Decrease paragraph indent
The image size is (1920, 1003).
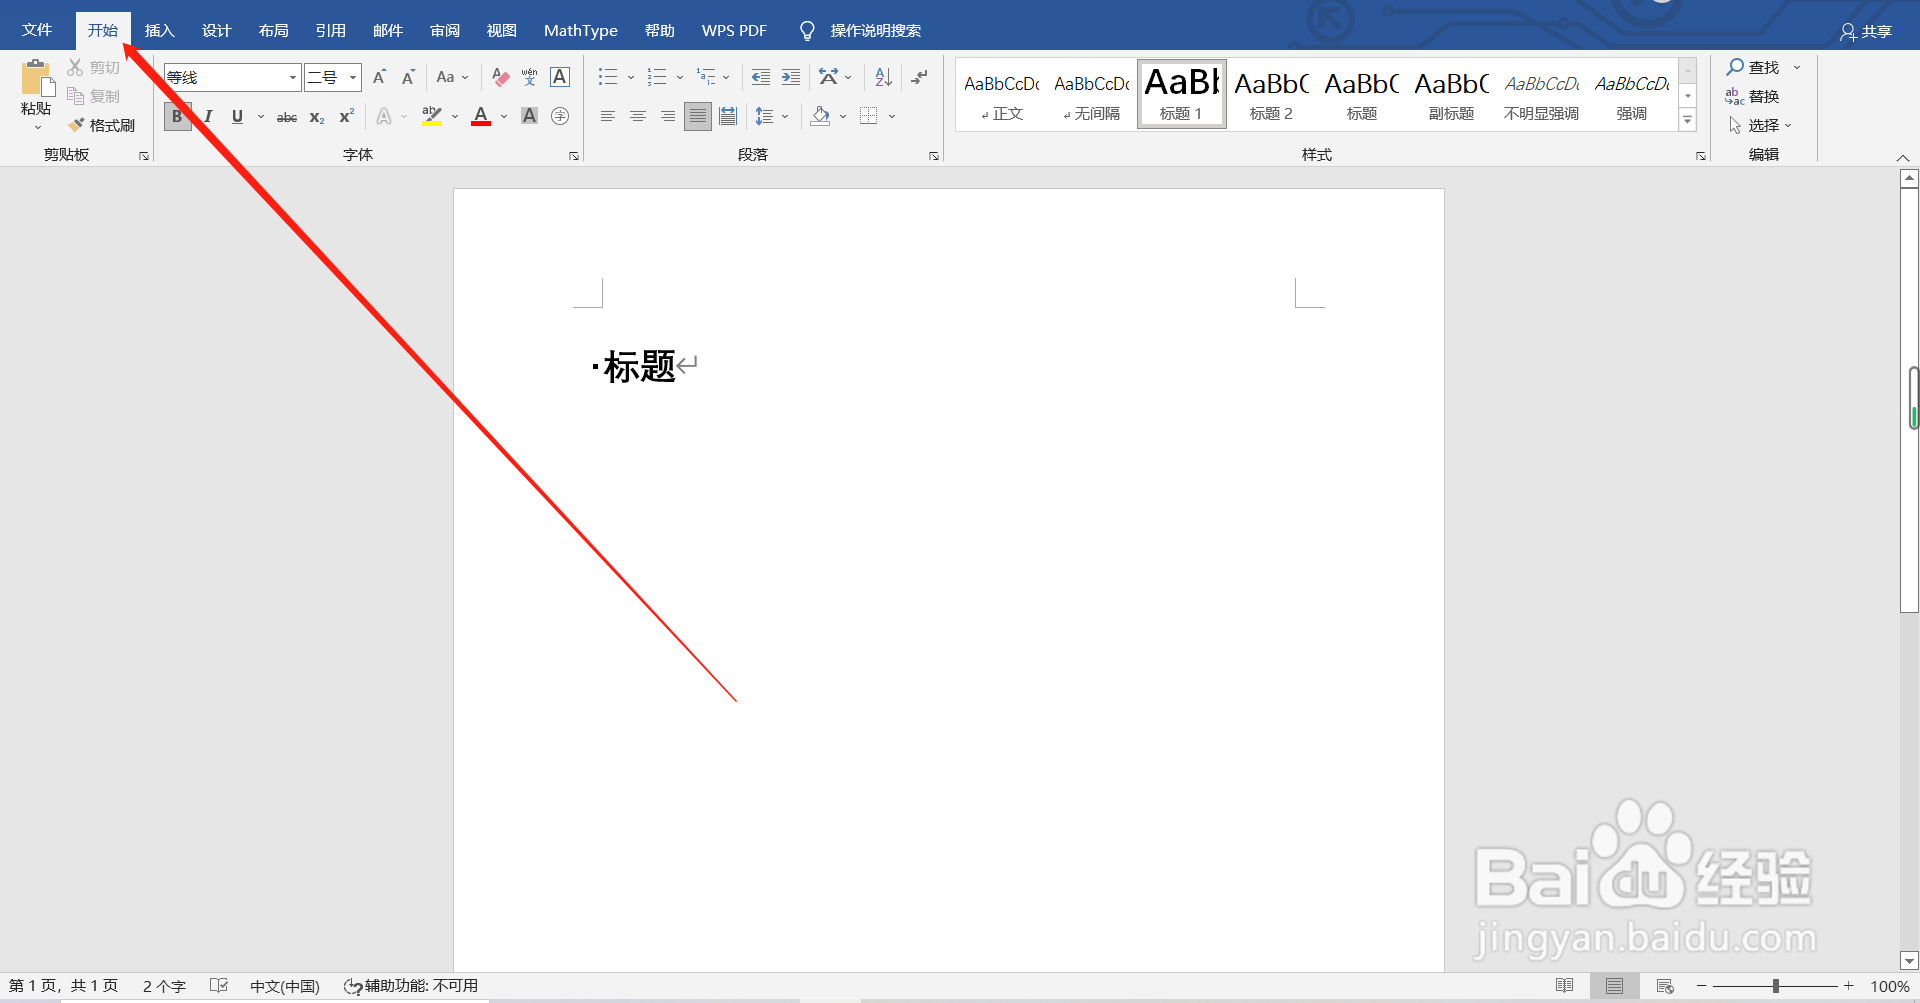coord(761,77)
